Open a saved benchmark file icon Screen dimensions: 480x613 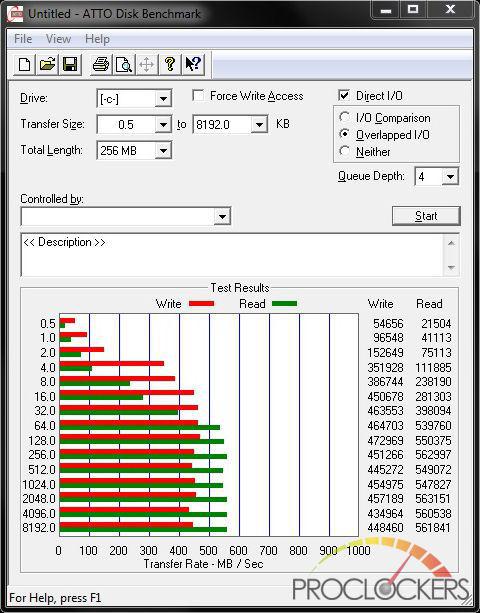(x=47, y=65)
